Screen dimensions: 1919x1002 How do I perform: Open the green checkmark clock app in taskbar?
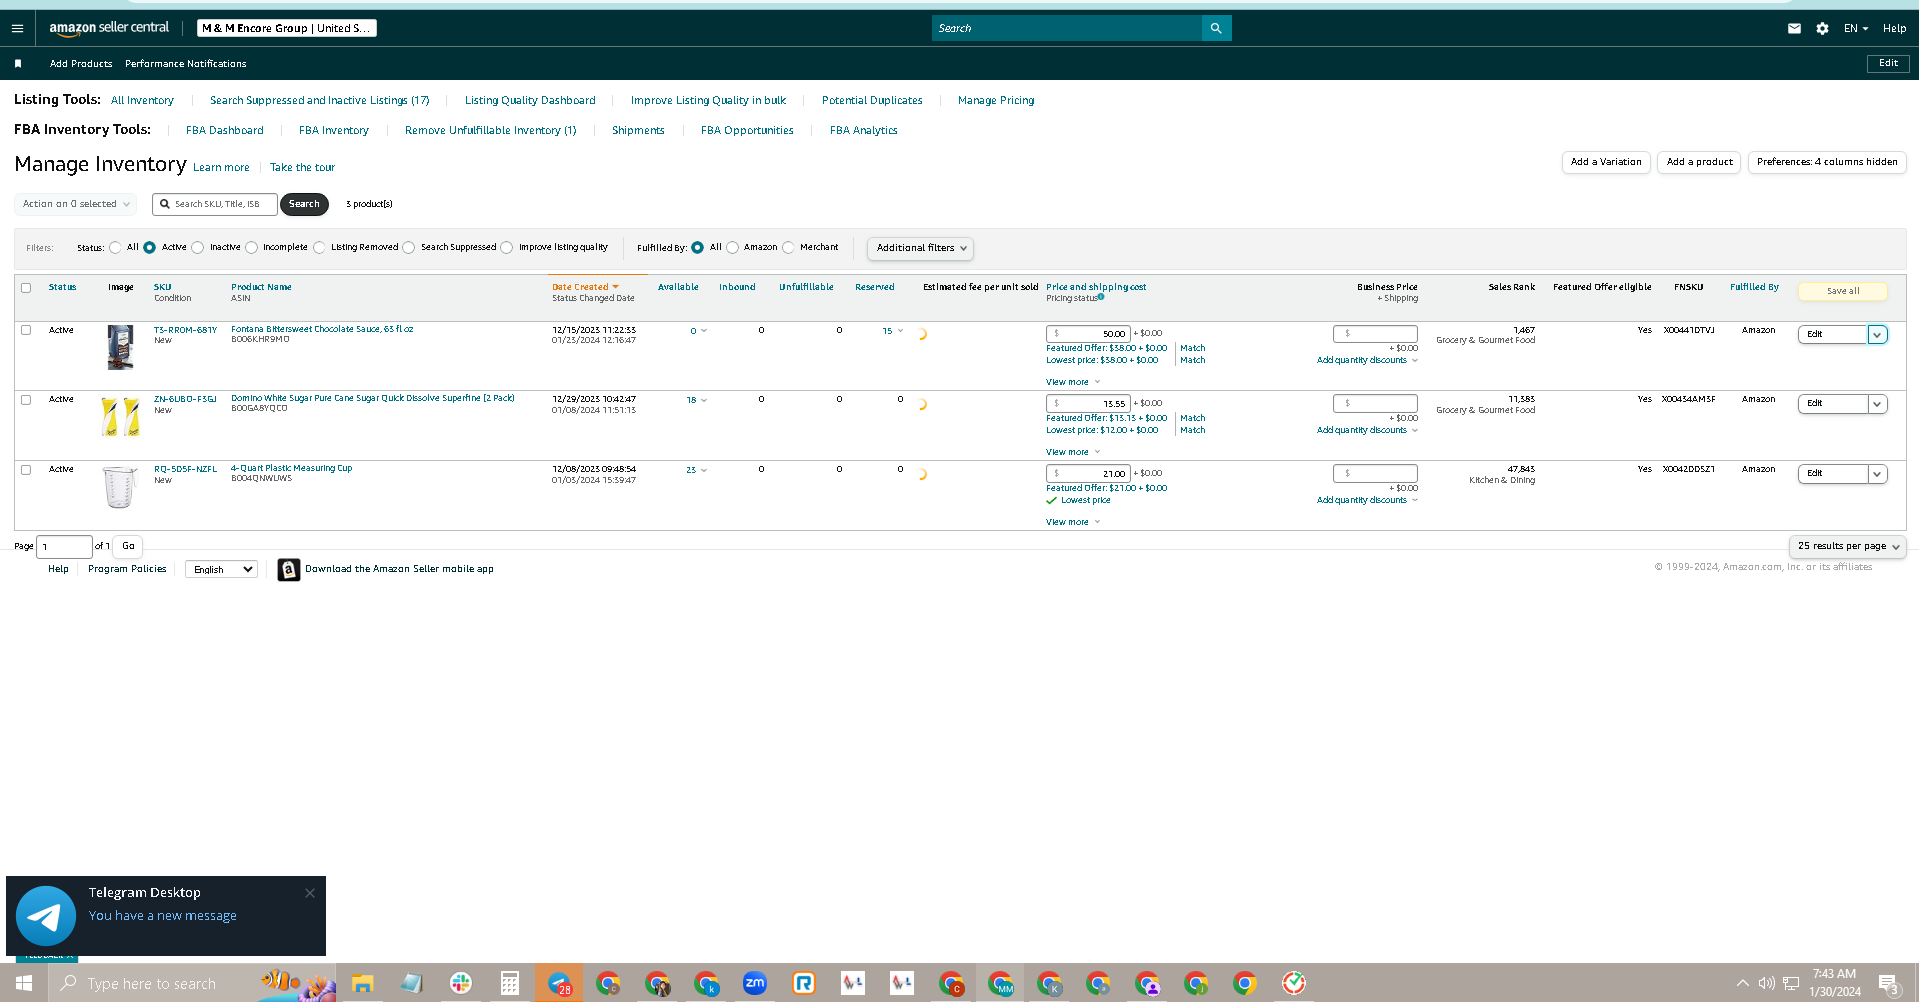click(x=1294, y=983)
